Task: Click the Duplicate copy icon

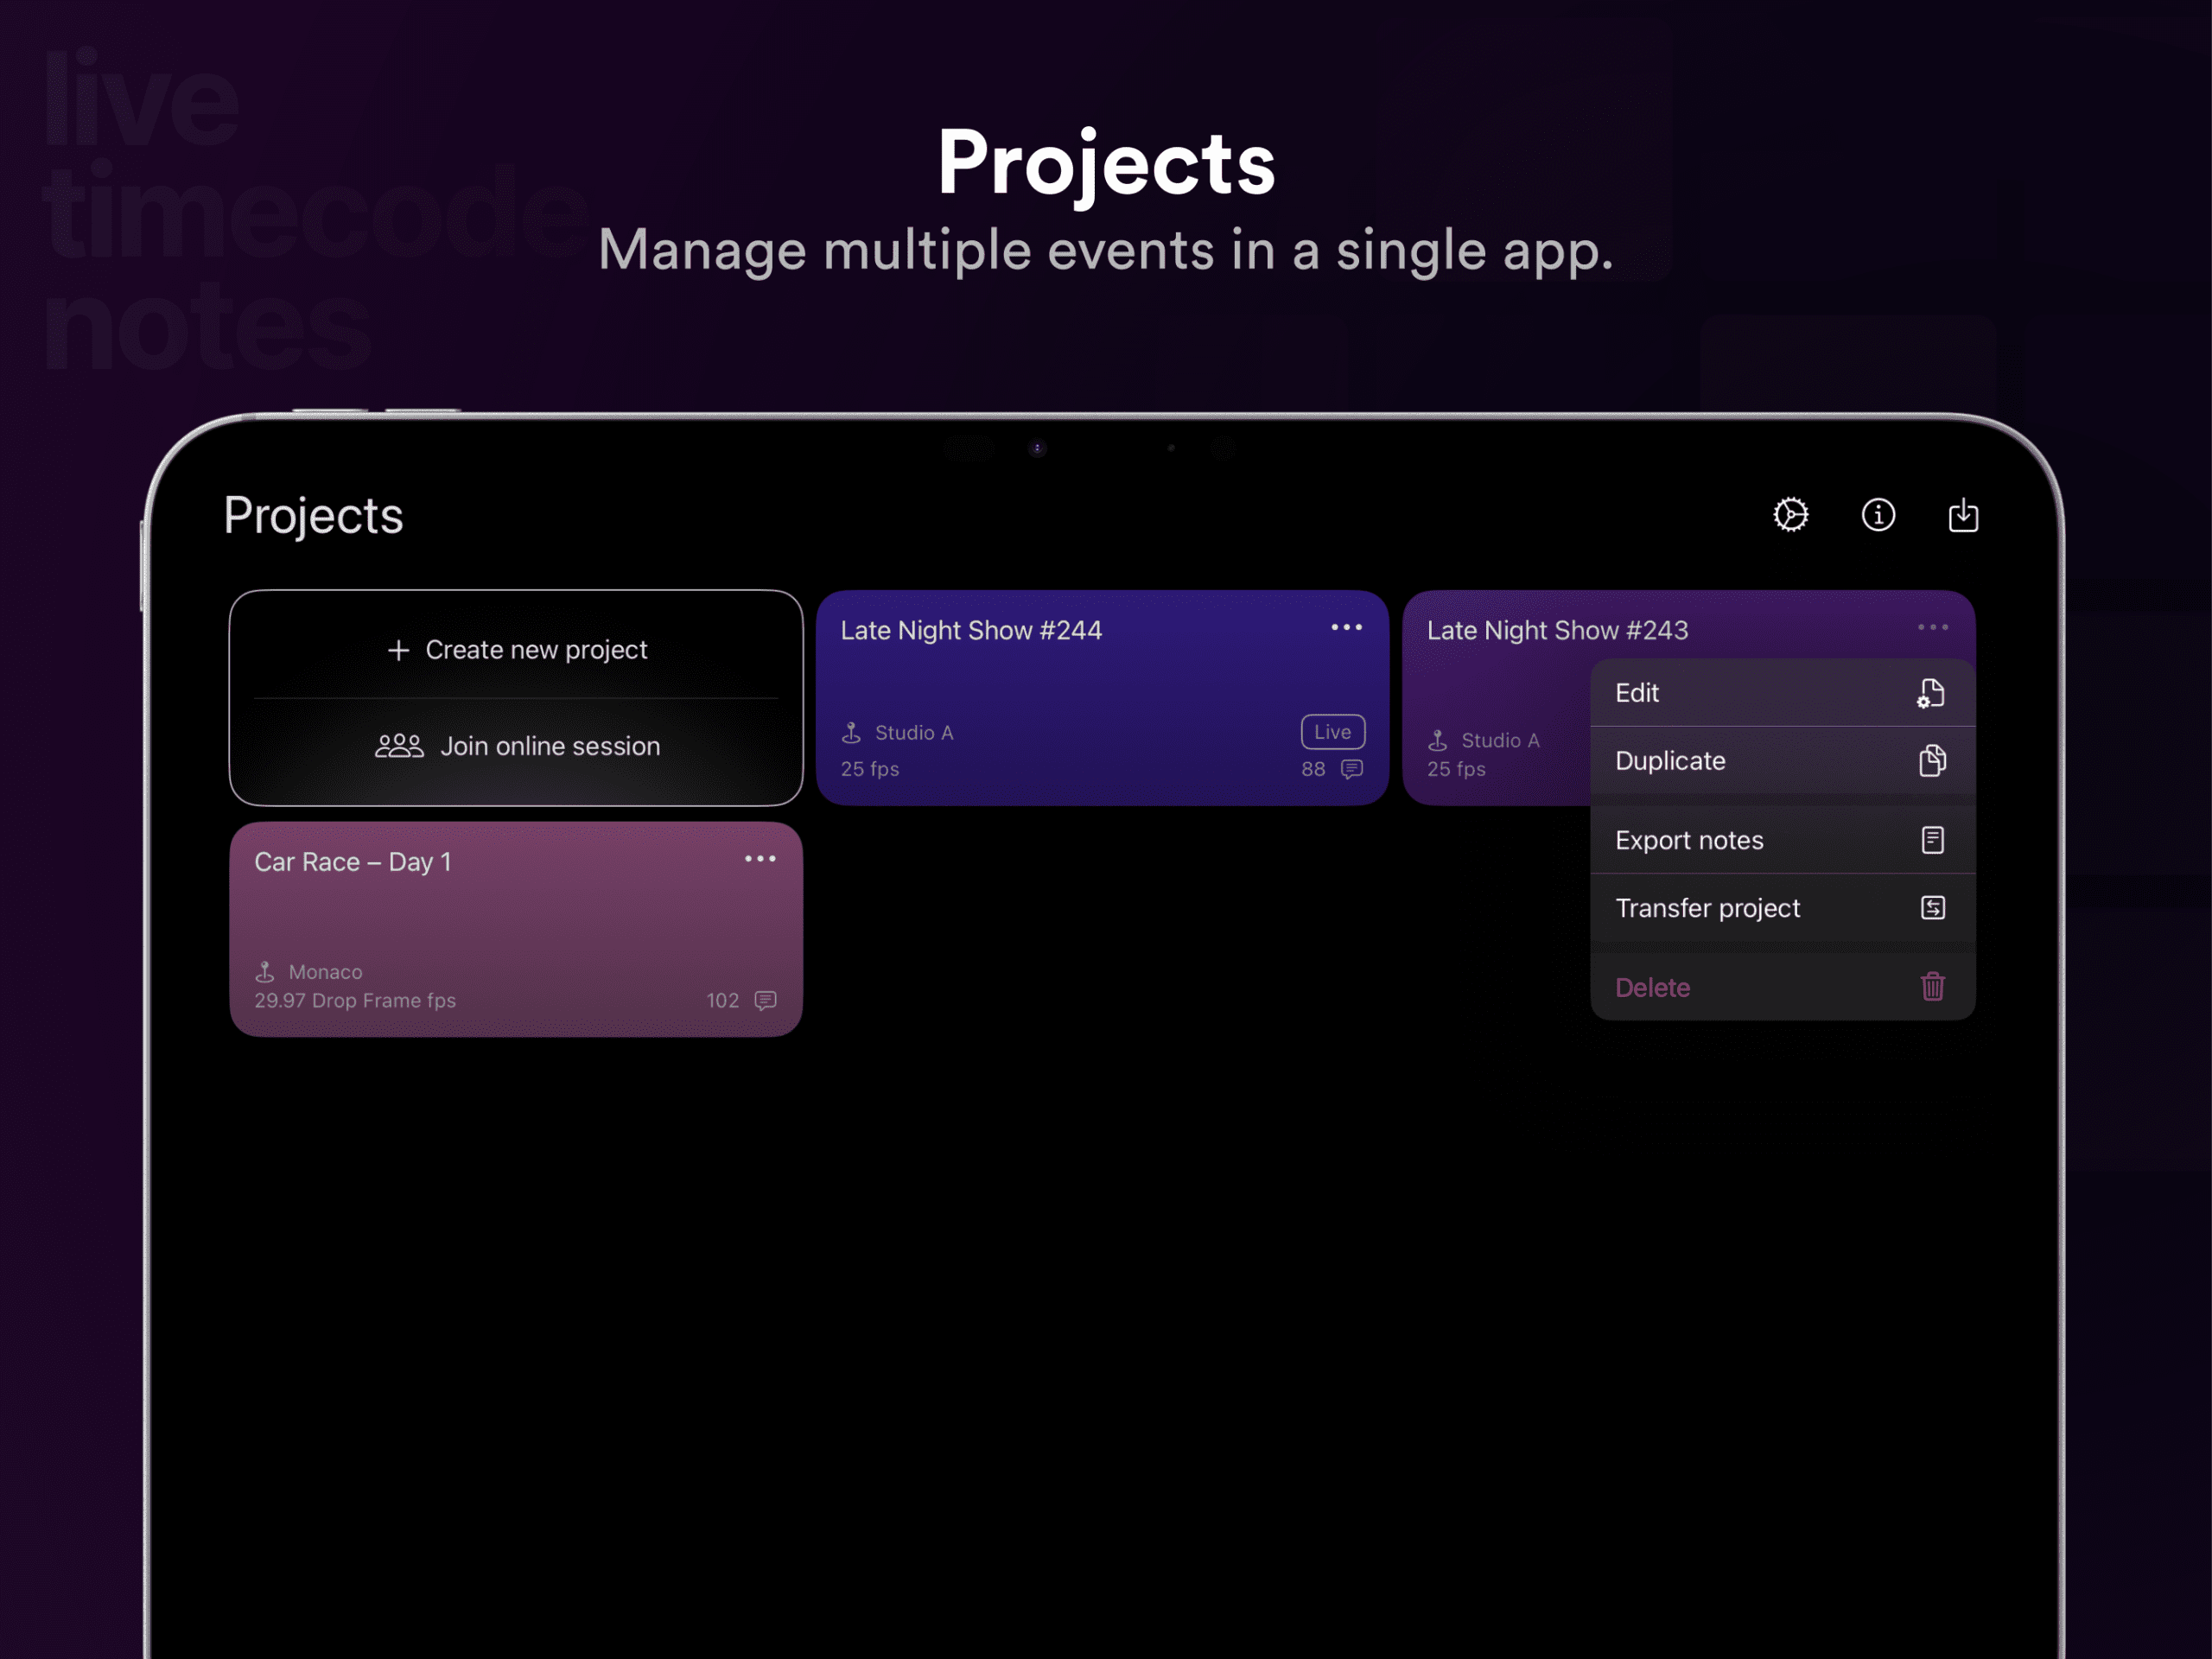Action: point(1931,760)
